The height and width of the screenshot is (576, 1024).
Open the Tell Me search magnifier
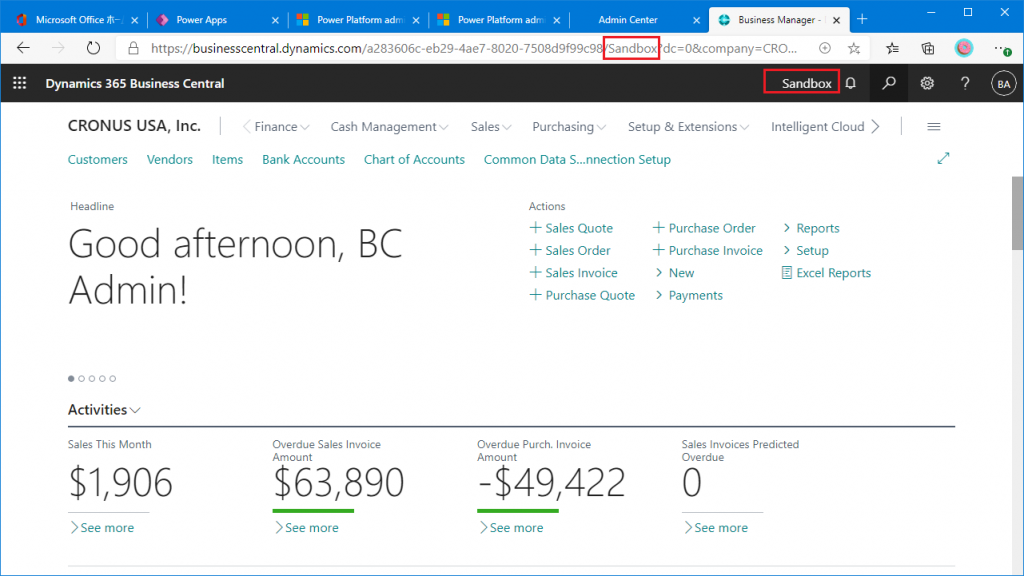(x=889, y=83)
